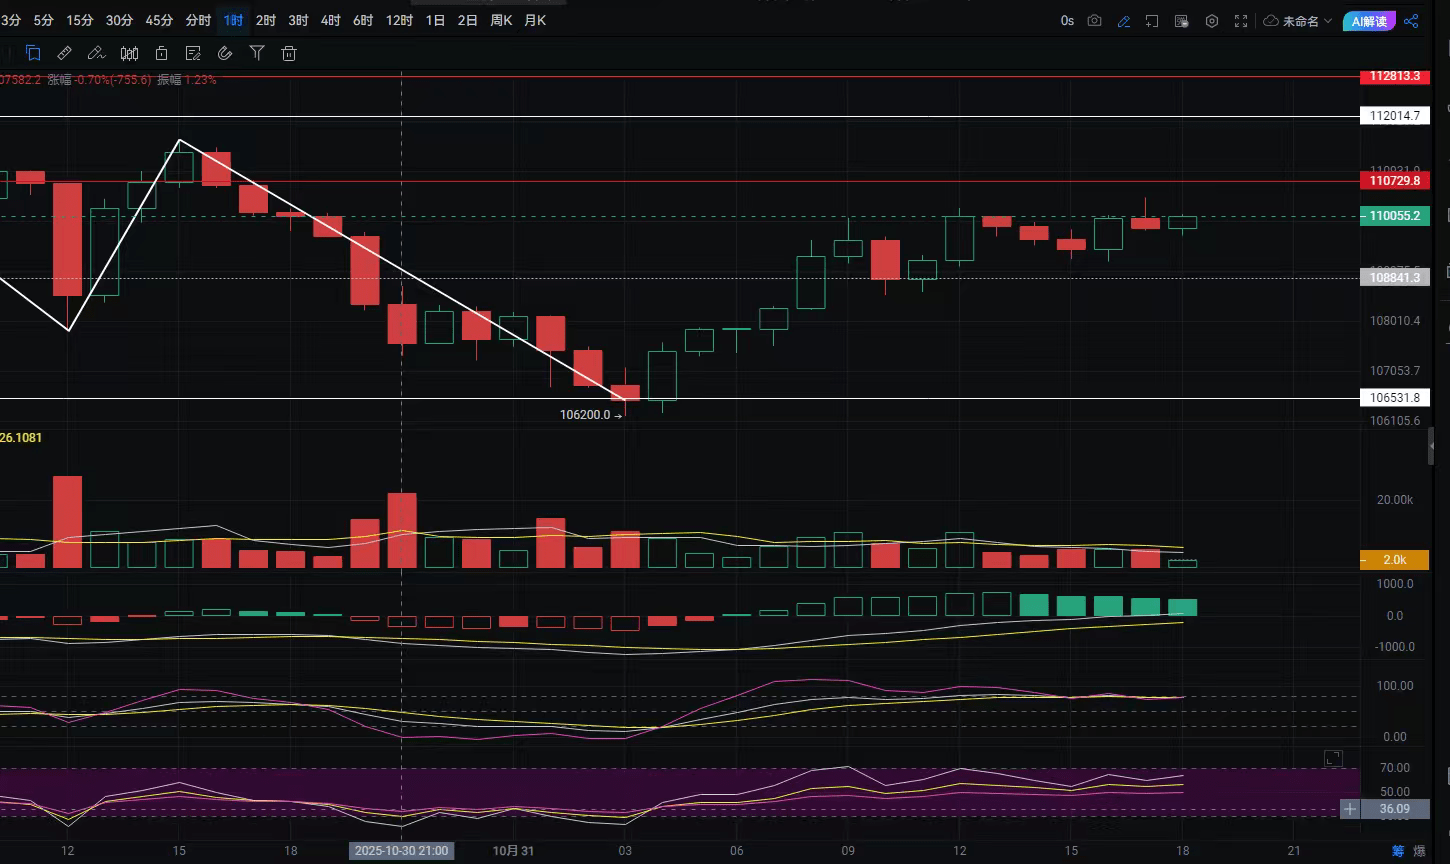Click the 爆 liquidation button at bottom right
Viewport: 1450px width, 864px height.
point(1419,851)
